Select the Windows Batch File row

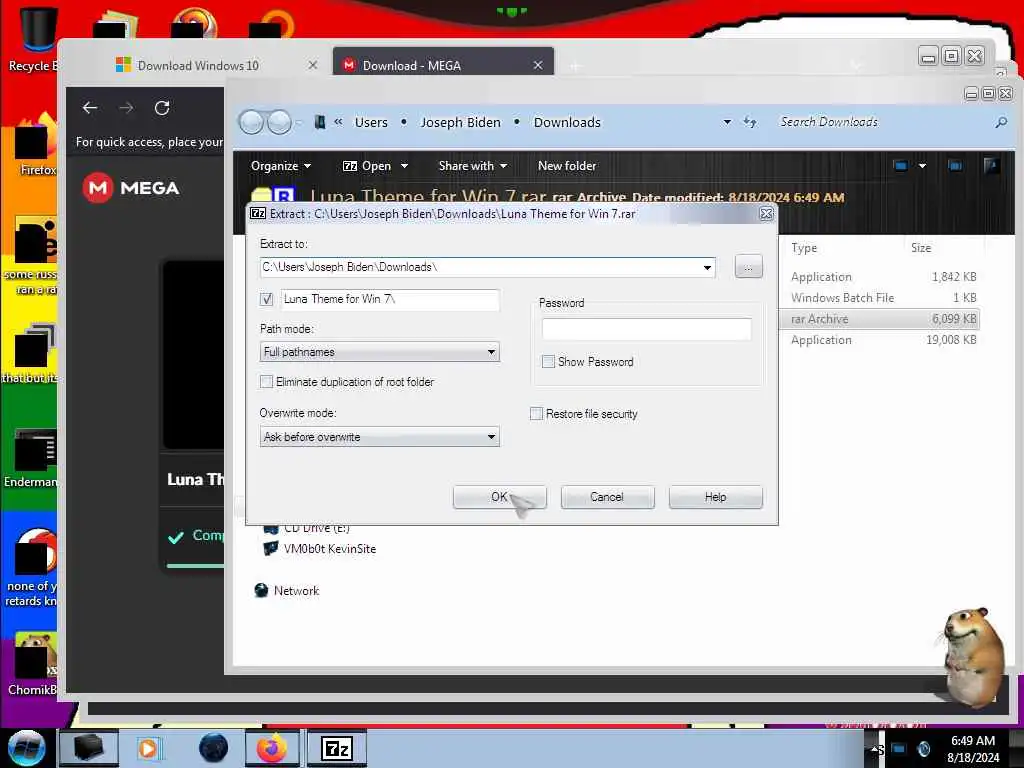click(880, 298)
